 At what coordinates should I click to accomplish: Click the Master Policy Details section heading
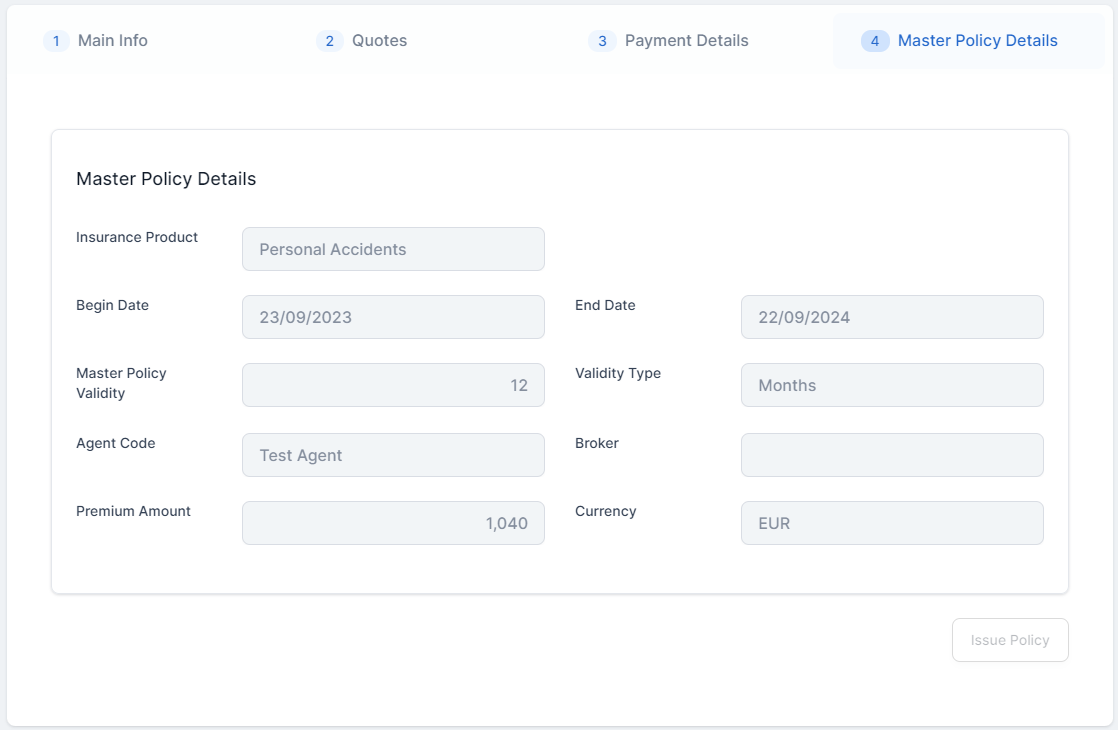(x=166, y=179)
